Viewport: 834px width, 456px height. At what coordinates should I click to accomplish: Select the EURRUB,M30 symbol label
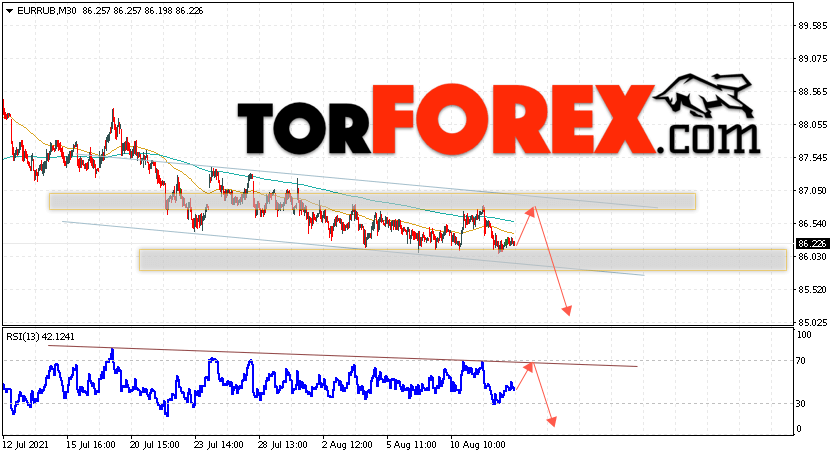coord(48,11)
